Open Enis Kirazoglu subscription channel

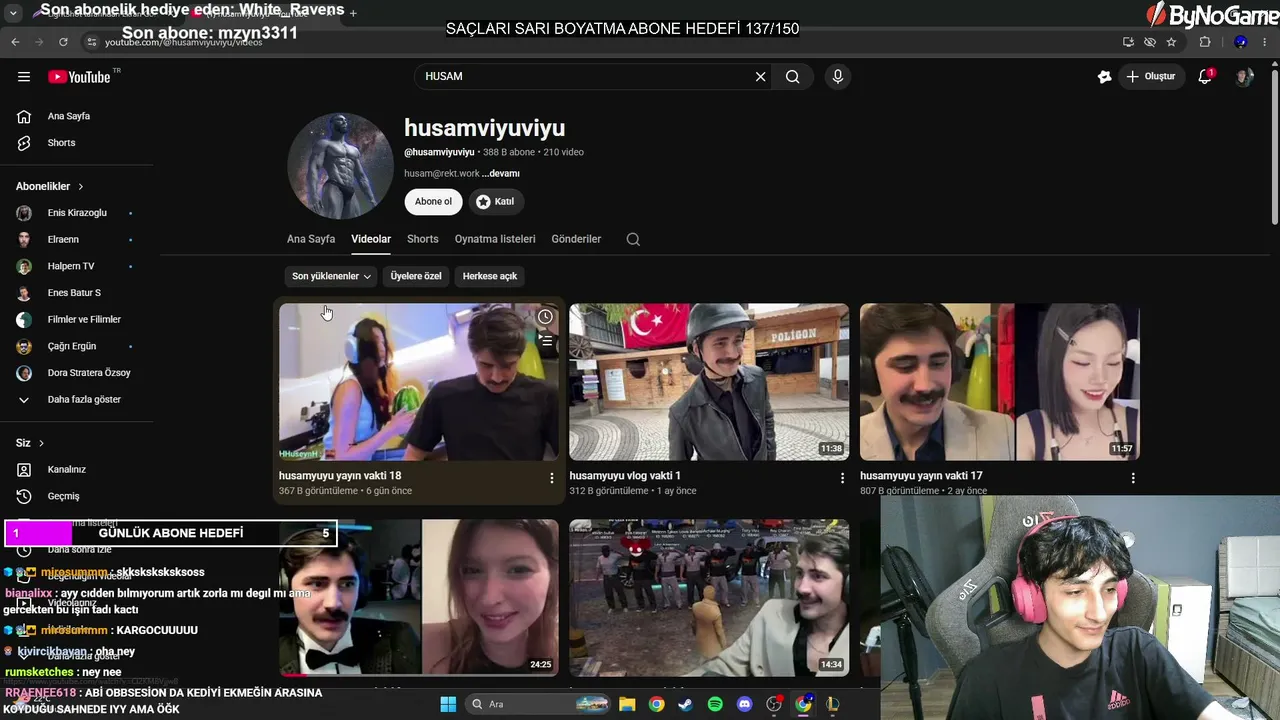click(x=76, y=213)
